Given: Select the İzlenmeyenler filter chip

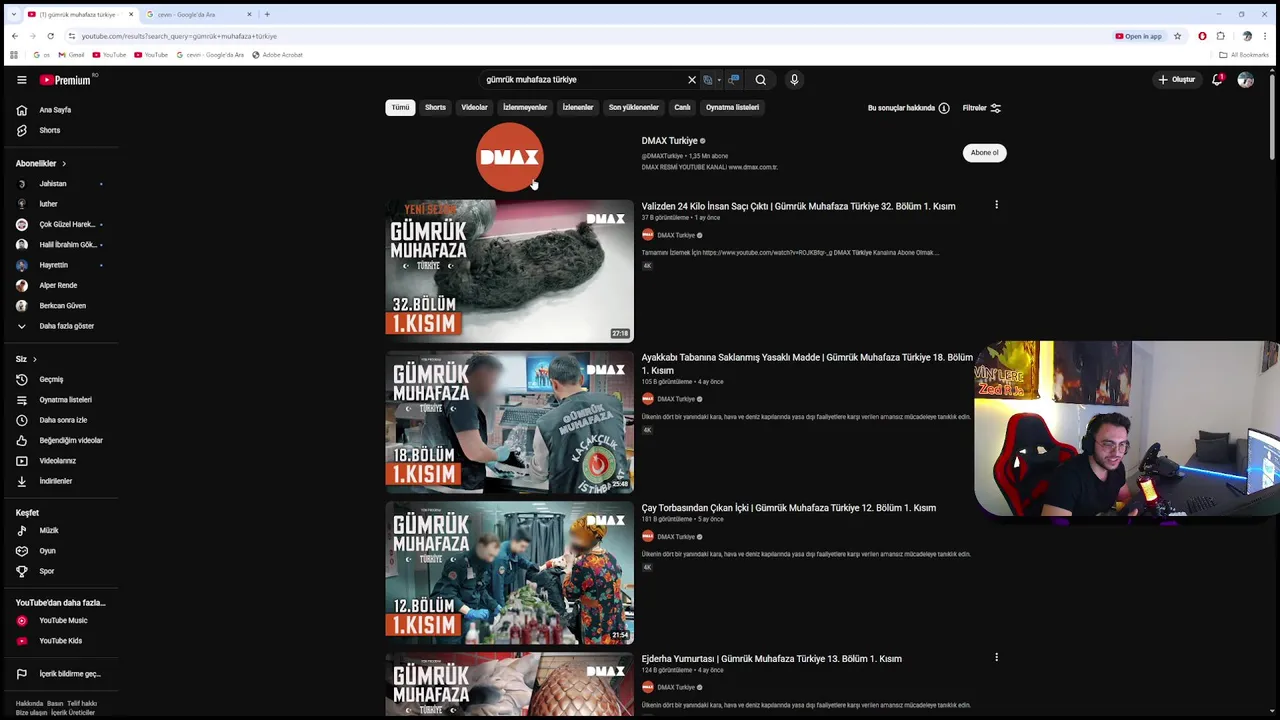Looking at the screenshot, I should point(525,107).
